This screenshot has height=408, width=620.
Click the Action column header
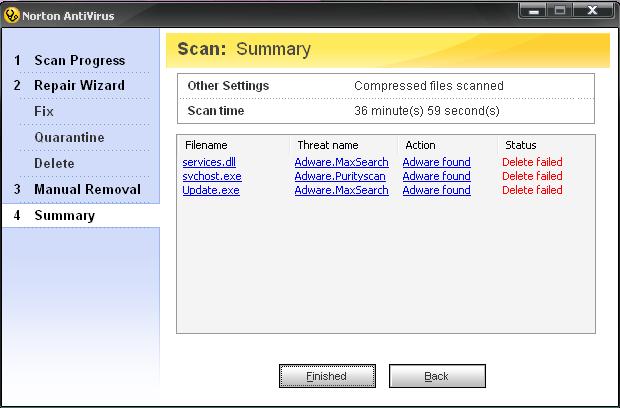pyautogui.click(x=420, y=145)
